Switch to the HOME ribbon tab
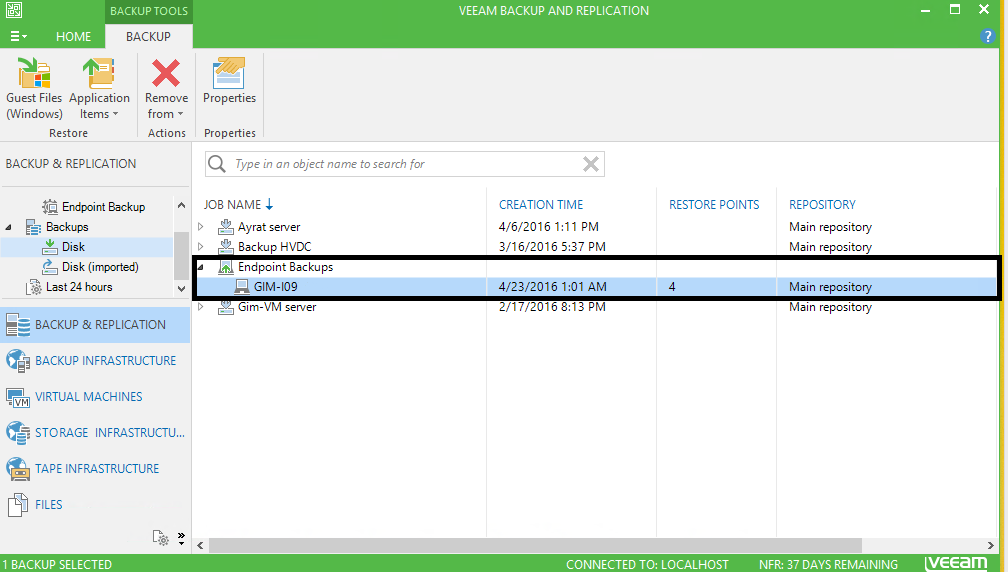Image resolution: width=1008 pixels, height=572 pixels. point(73,37)
